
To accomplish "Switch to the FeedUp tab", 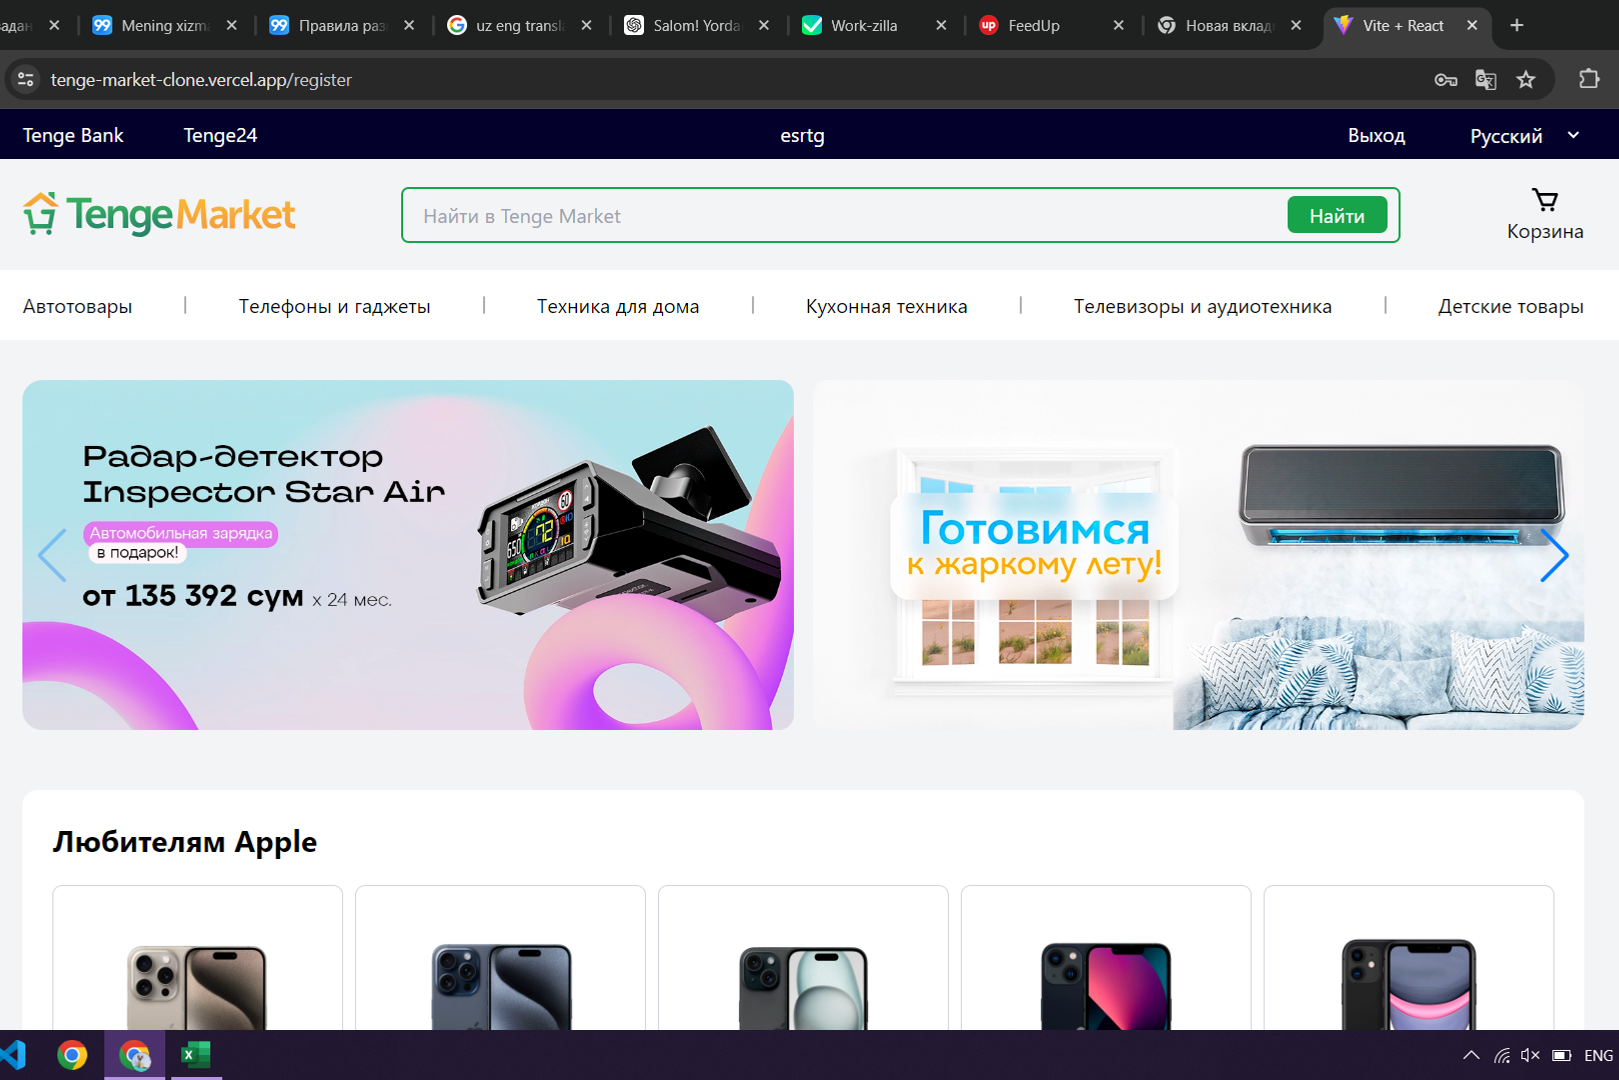I will tap(1033, 26).
